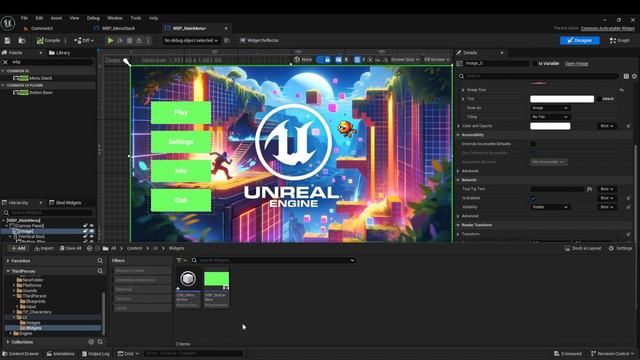This screenshot has height=360, width=640.
Task: Collapse the Accessibility section
Action: [x=458, y=135]
